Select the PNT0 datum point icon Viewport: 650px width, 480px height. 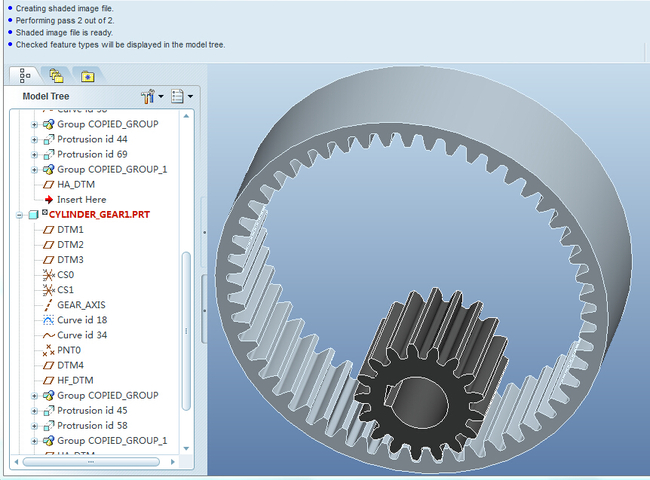pos(48,351)
